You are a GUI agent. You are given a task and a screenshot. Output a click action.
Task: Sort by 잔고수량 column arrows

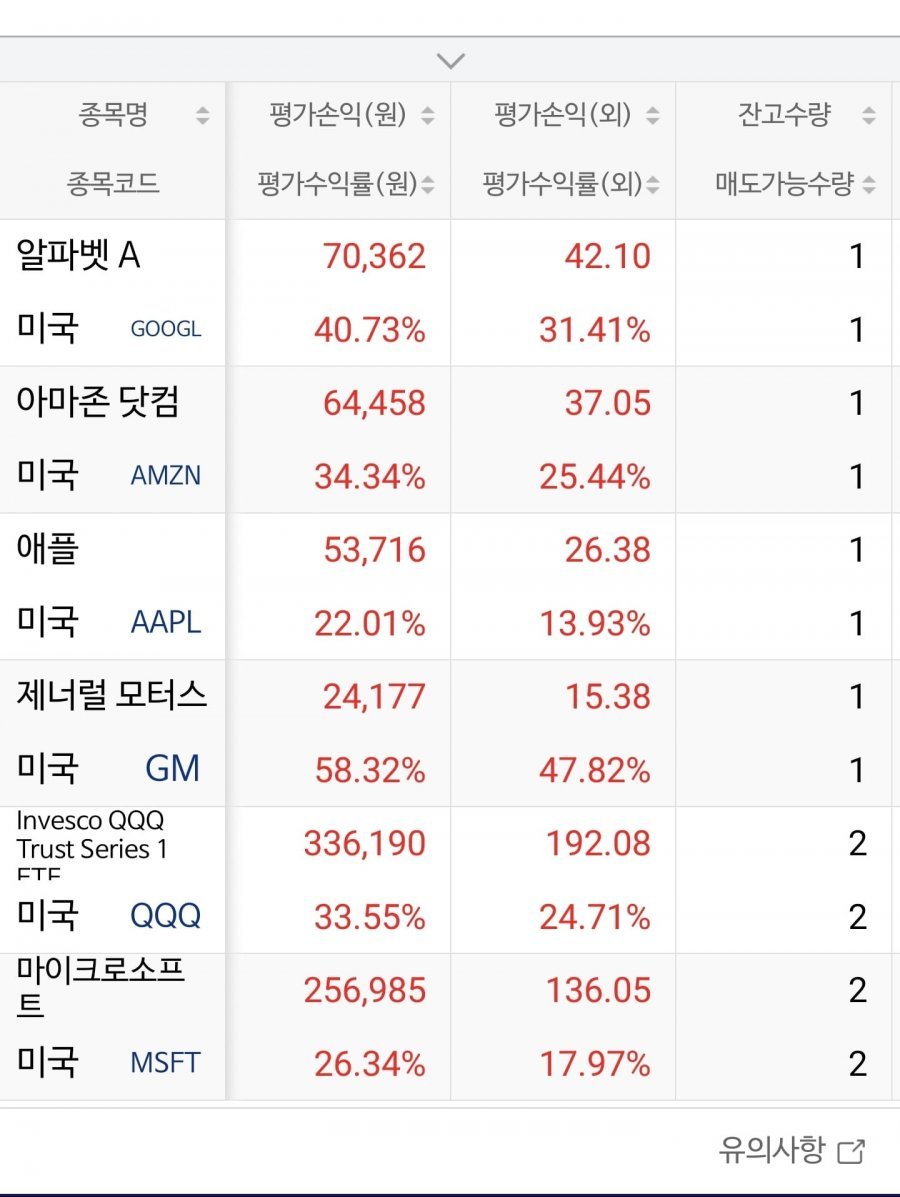tap(869, 116)
